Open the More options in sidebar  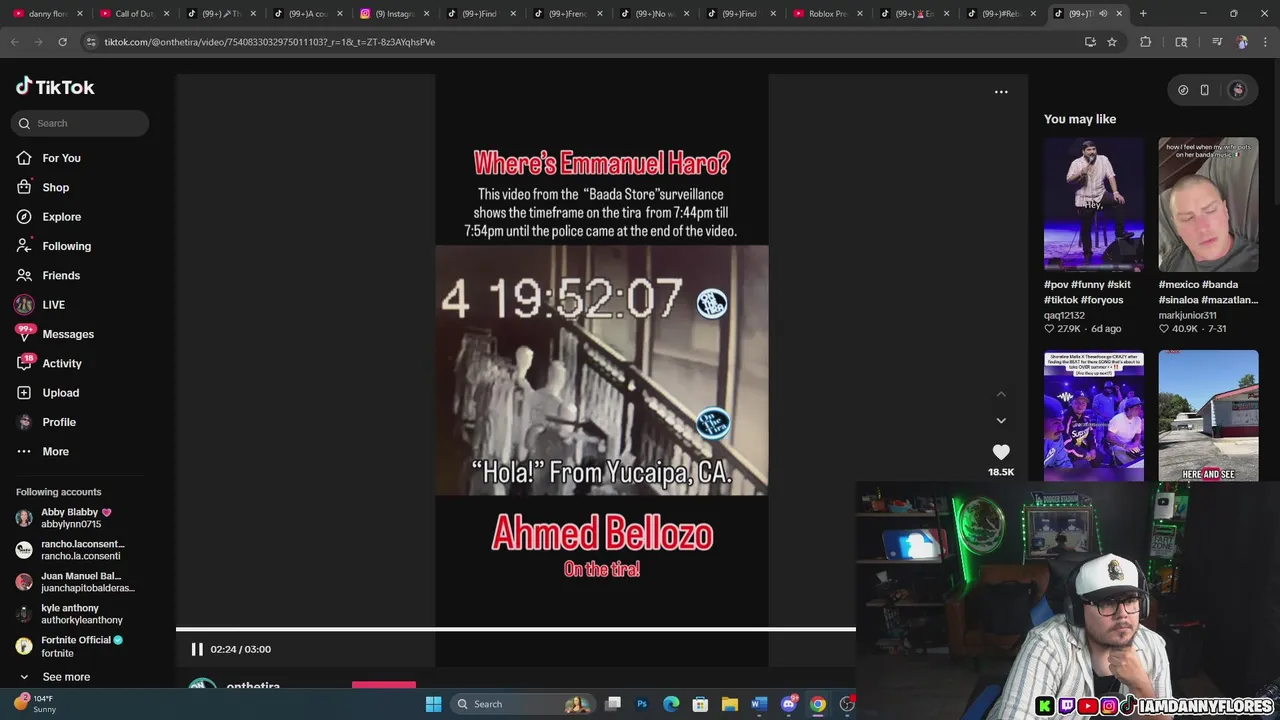55,451
